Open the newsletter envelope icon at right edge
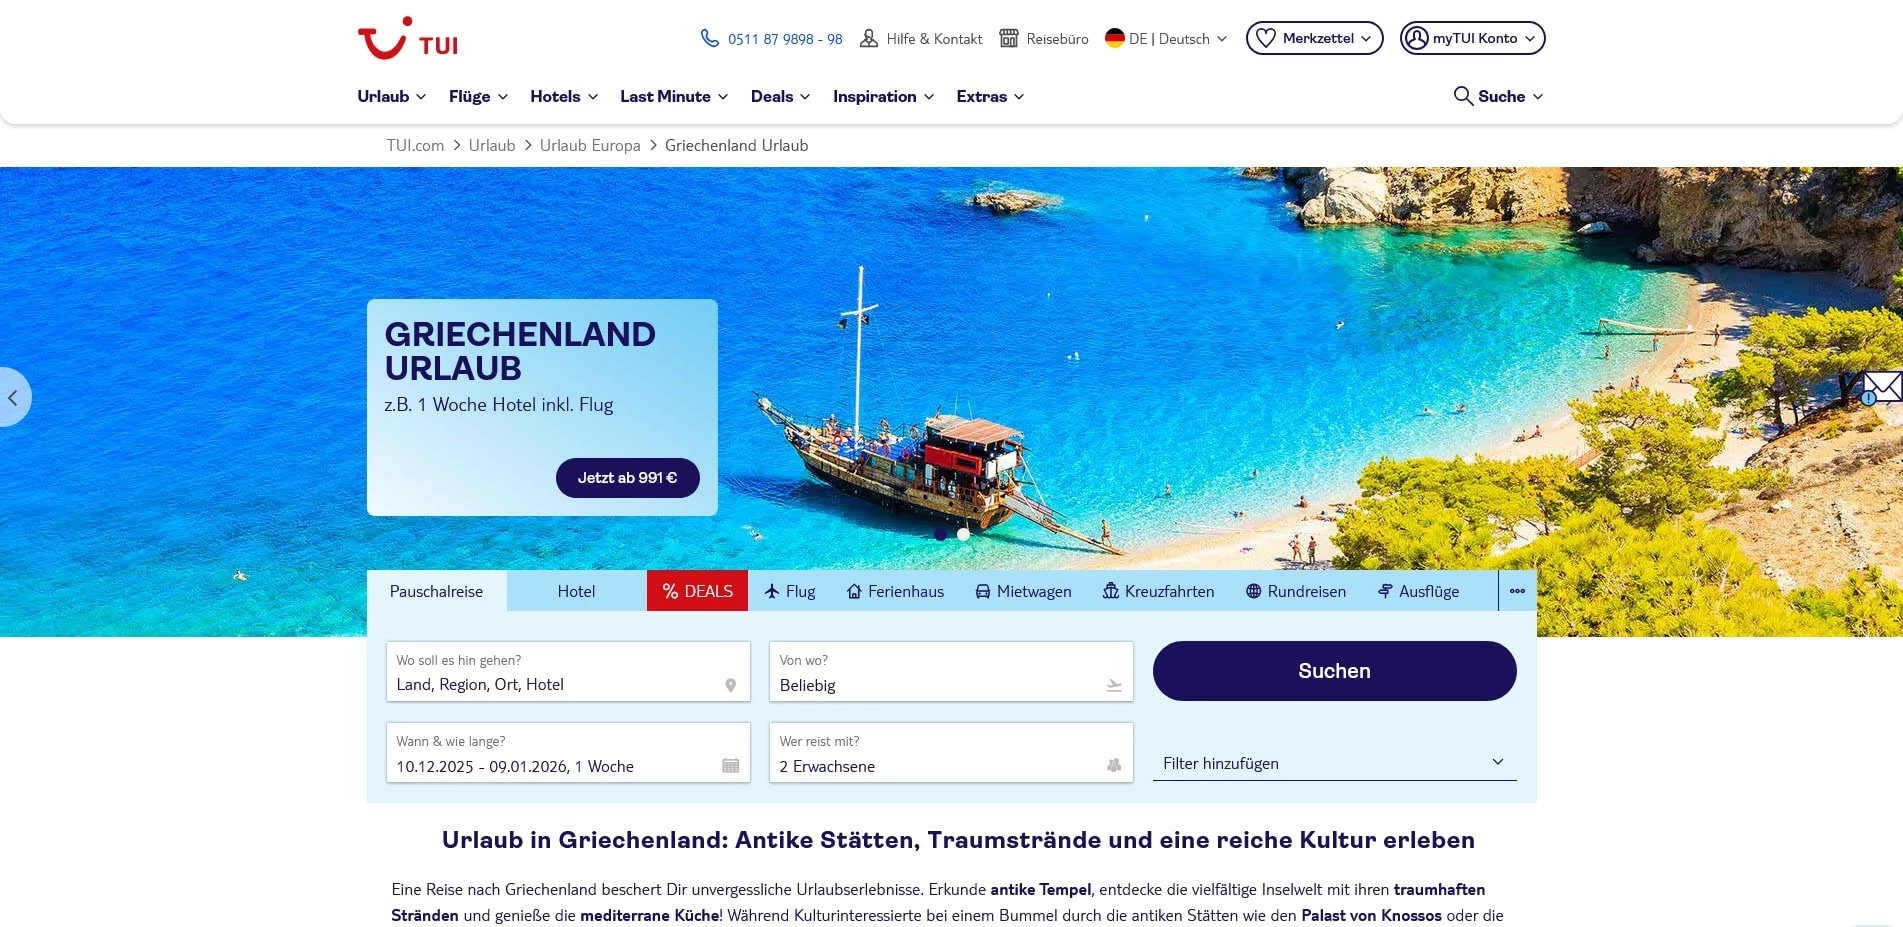Screen dimensions: 1903x927 tap(1883, 386)
